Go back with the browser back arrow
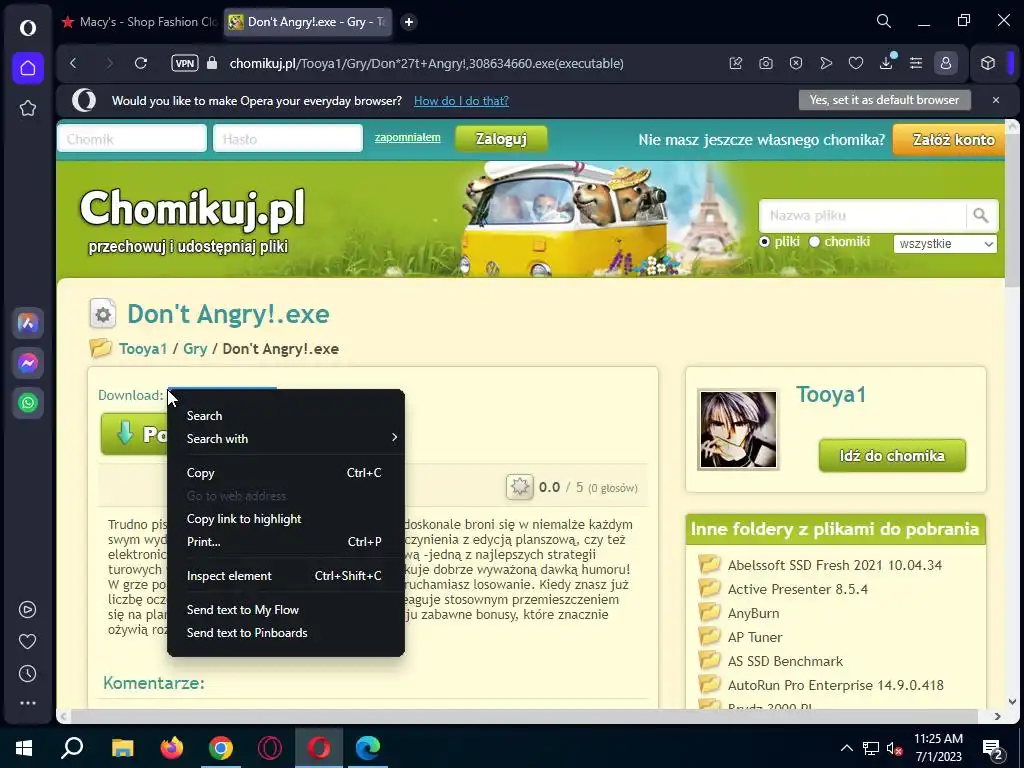This screenshot has height=768, width=1024. [x=73, y=63]
